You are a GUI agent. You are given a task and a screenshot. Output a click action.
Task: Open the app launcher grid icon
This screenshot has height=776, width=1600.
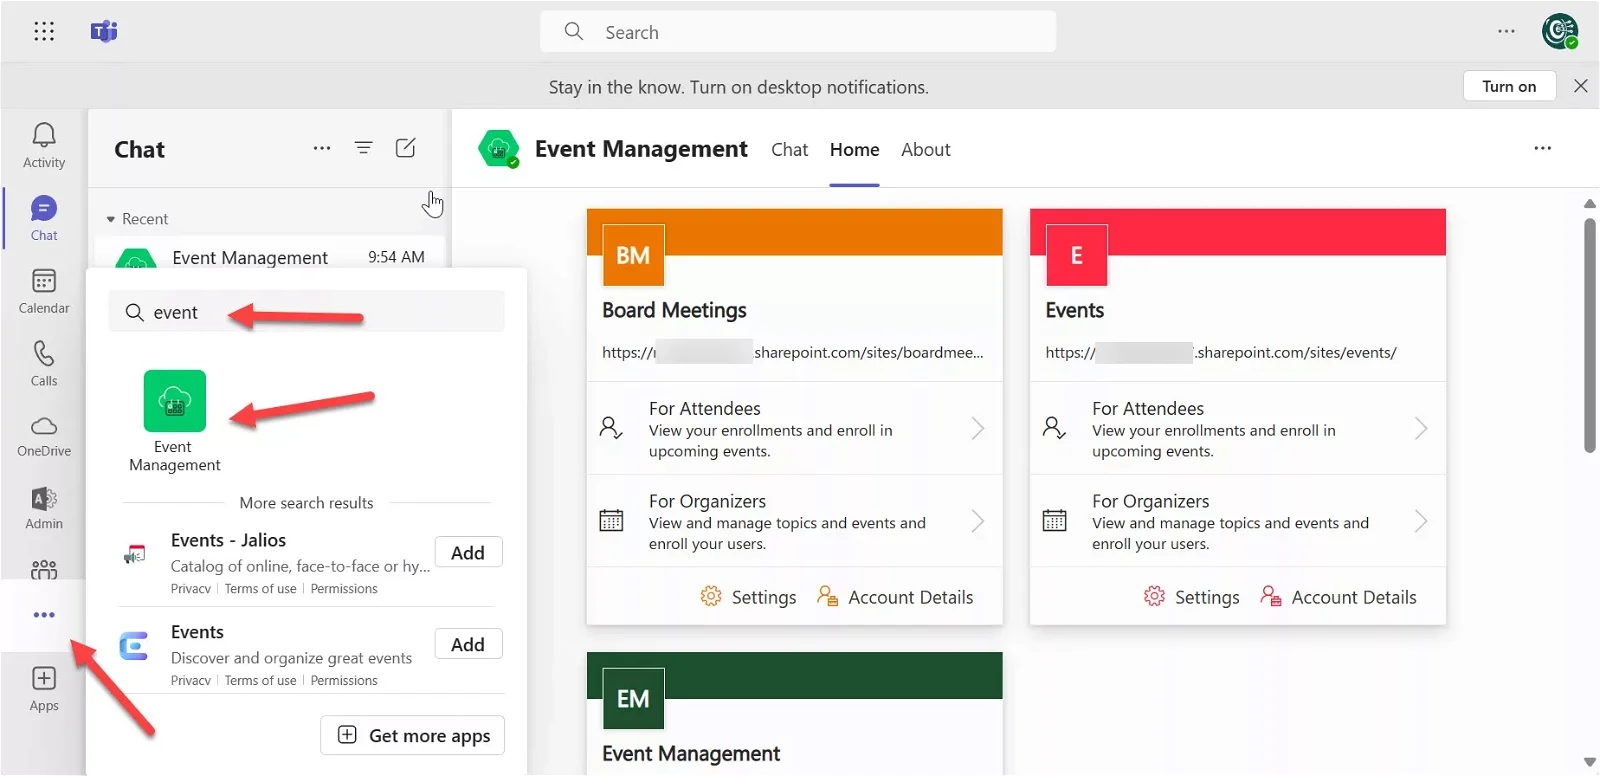[x=44, y=32]
